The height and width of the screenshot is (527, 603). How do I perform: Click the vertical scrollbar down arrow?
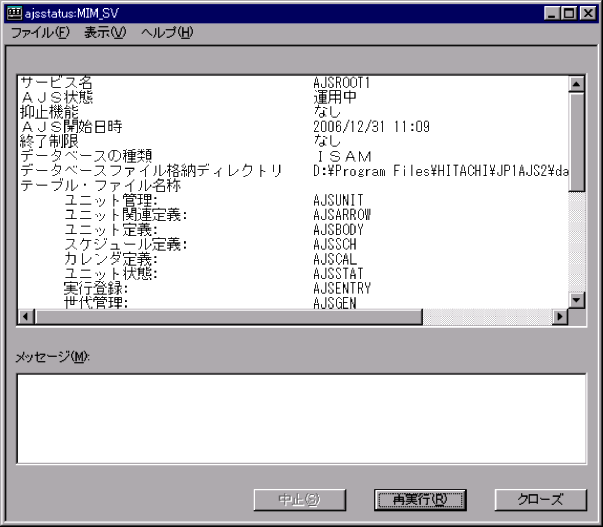[576, 300]
